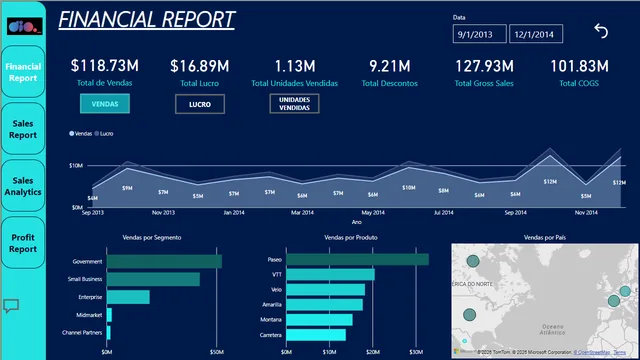This screenshot has width=640, height=360.
Task: Navigate to the Profit Report page
Action: (x=23, y=243)
